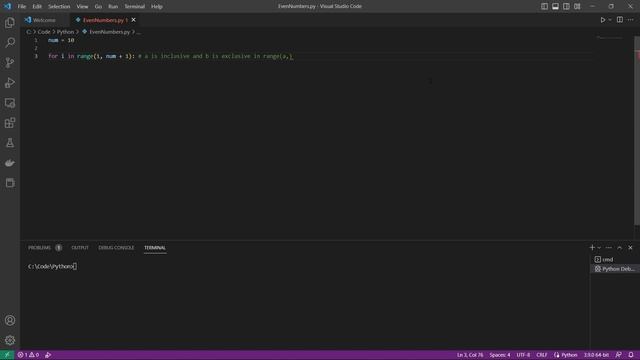Open the Explorer view in activity bar
This screenshot has height=360, width=640.
tap(10, 22)
